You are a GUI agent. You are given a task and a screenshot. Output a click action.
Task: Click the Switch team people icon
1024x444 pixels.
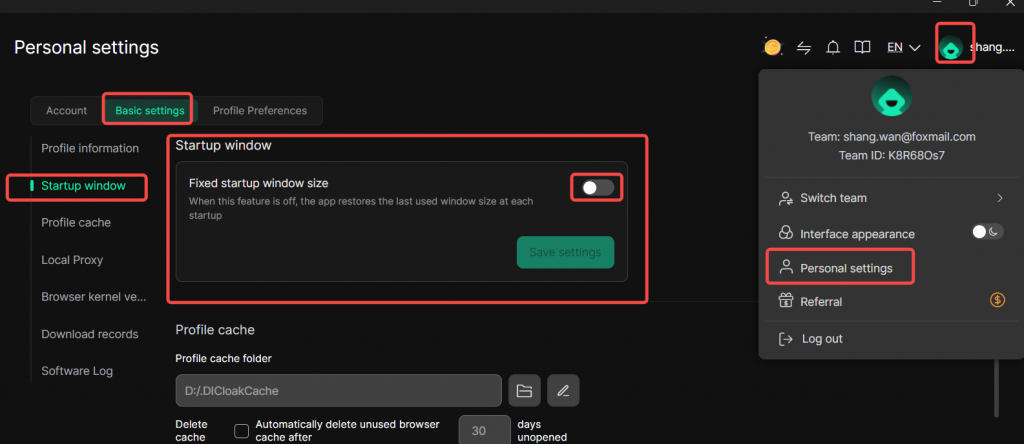tap(786, 198)
